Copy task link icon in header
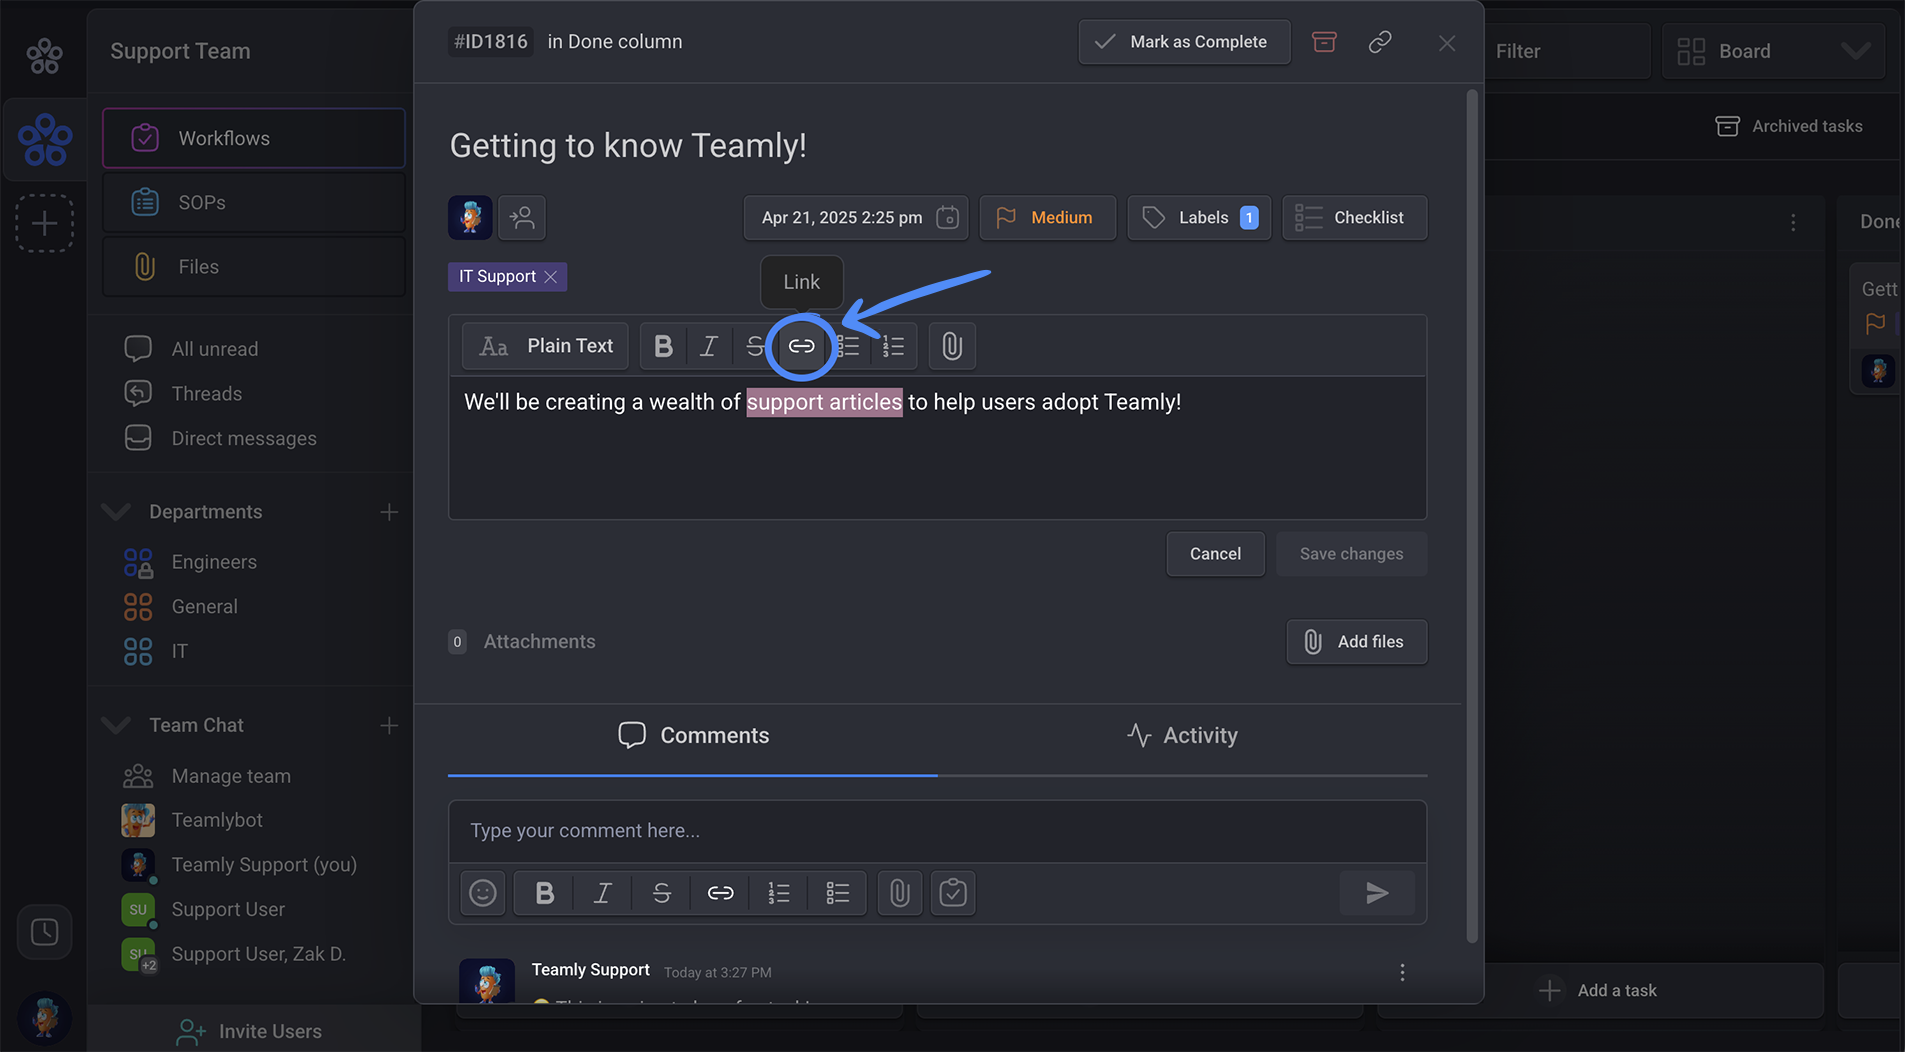1905x1052 pixels. [x=1380, y=42]
